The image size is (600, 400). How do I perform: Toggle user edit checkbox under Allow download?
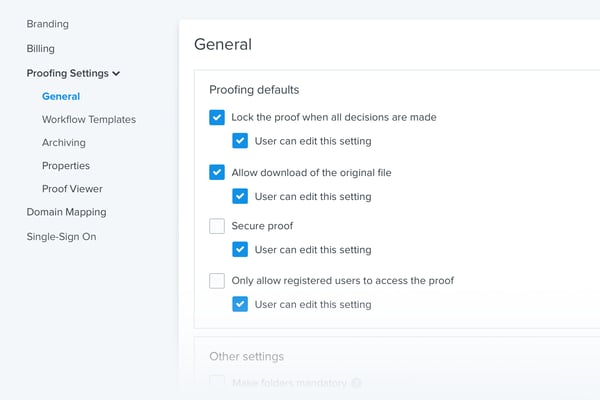tap(240, 196)
